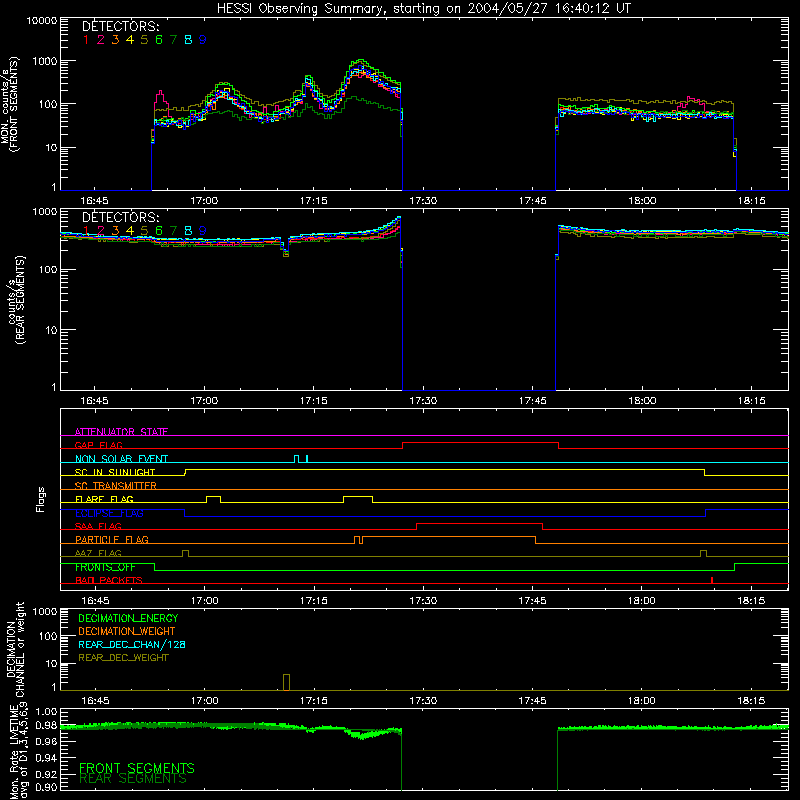This screenshot has width=800, height=800.
Task: Click the vertical Flags axis title
Action: coord(40,499)
